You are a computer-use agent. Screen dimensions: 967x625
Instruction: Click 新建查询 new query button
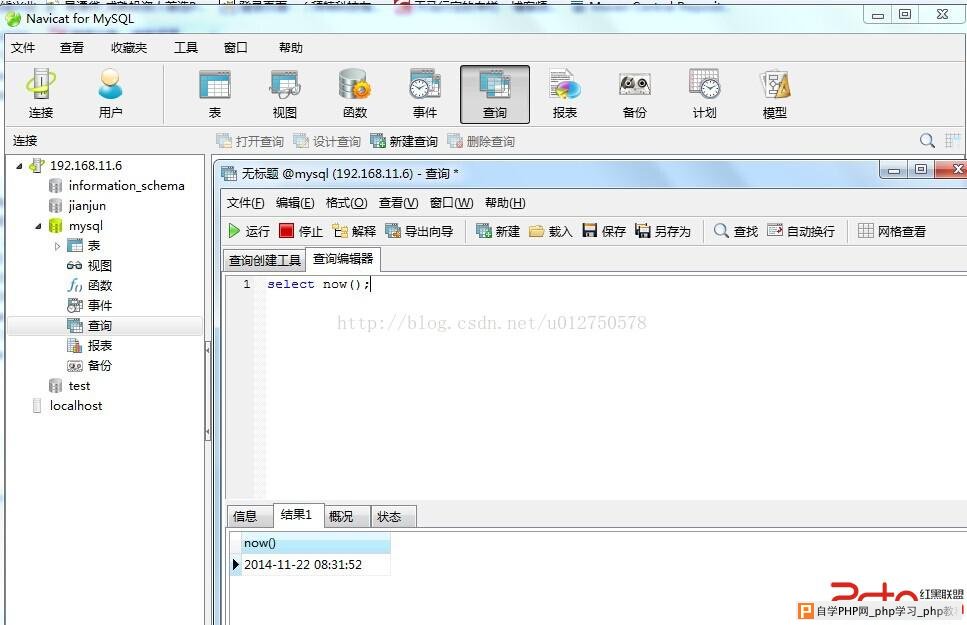404,141
